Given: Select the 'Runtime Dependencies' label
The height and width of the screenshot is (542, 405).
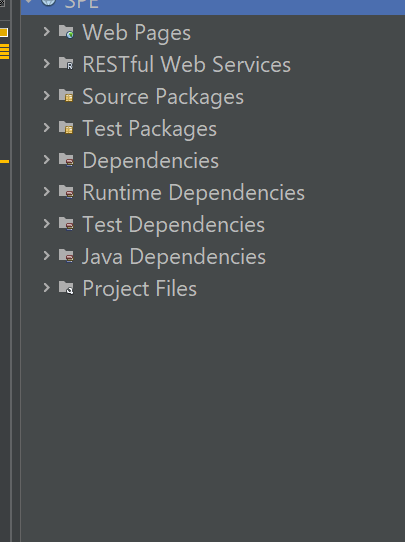Looking at the screenshot, I should (194, 193).
